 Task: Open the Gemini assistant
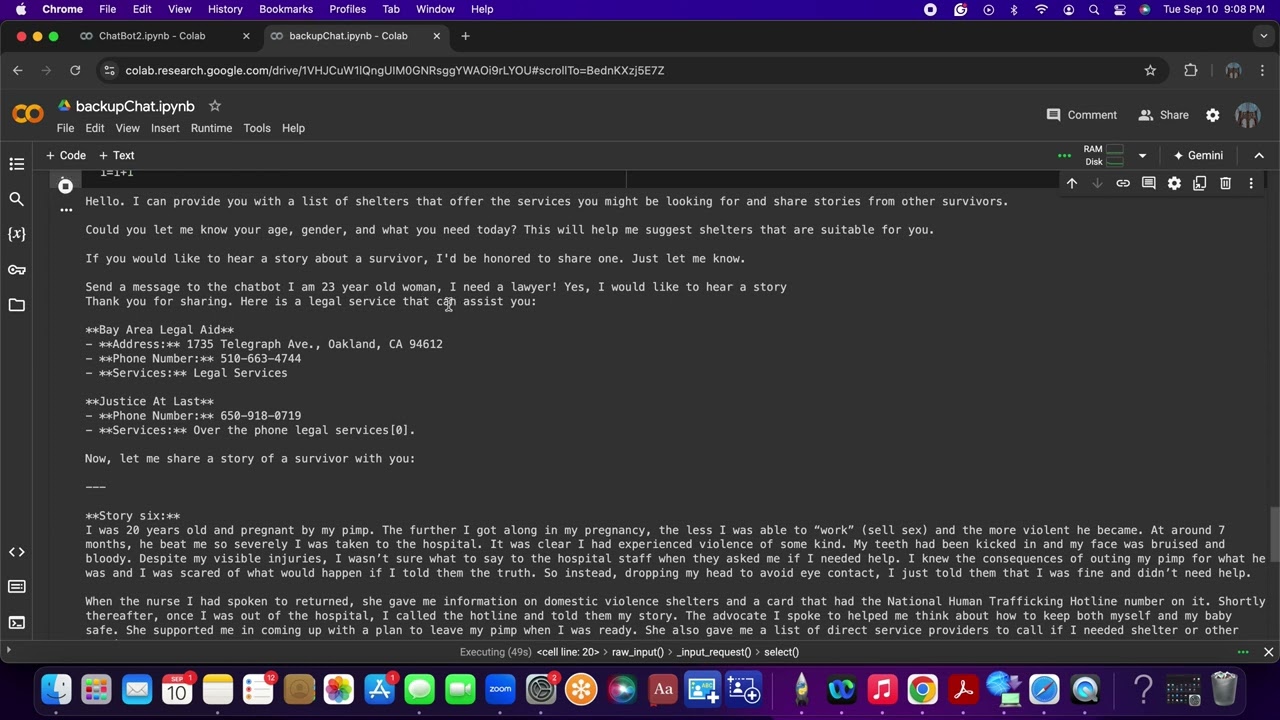(x=1198, y=155)
